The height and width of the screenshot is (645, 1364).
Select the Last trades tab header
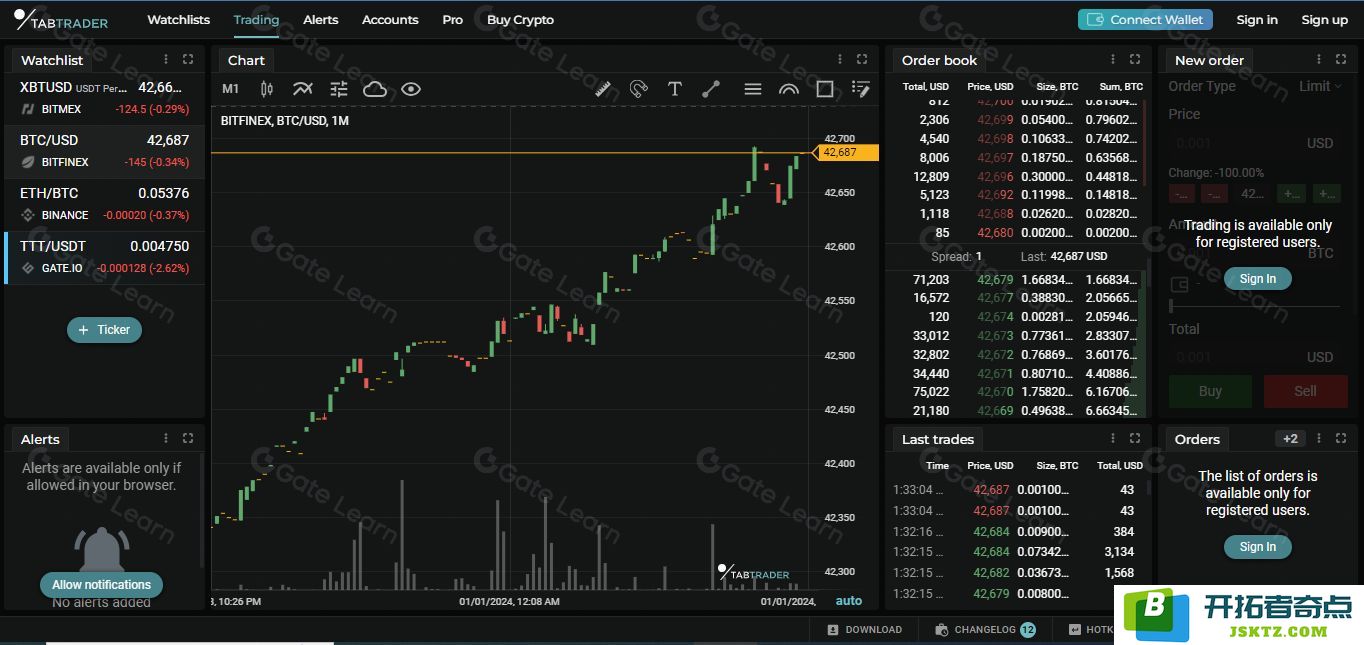[937, 439]
